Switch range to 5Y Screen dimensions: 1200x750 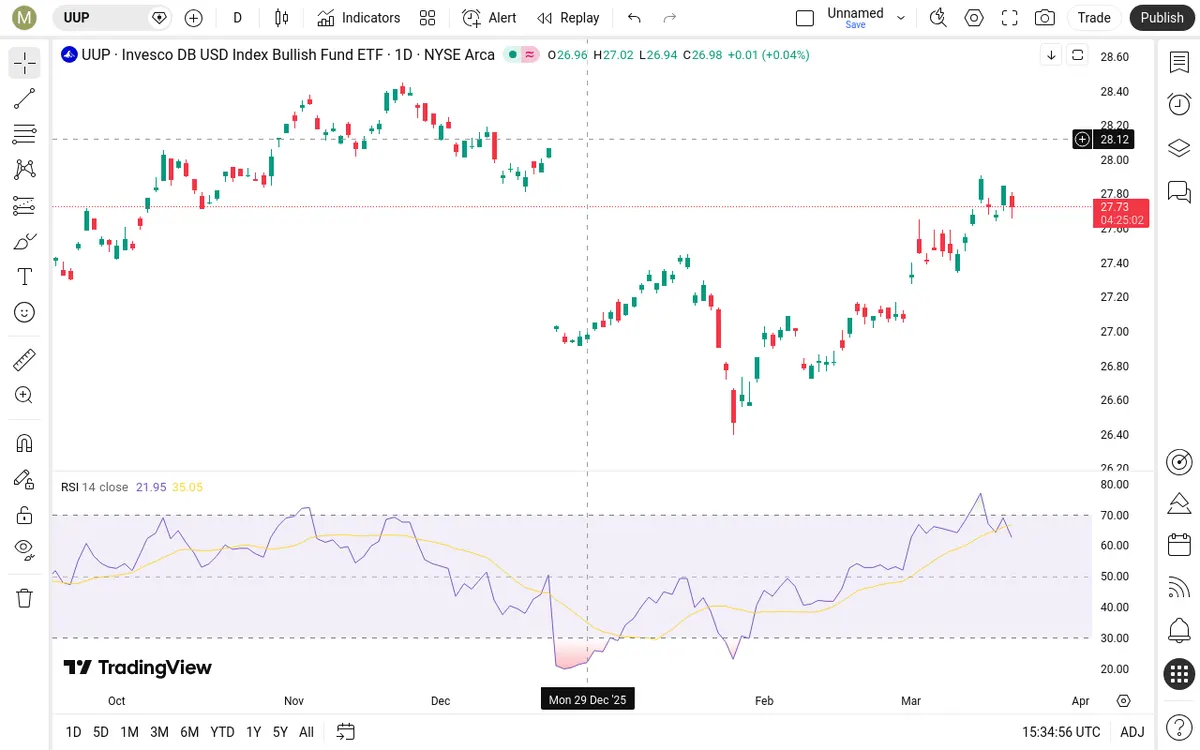click(x=280, y=732)
